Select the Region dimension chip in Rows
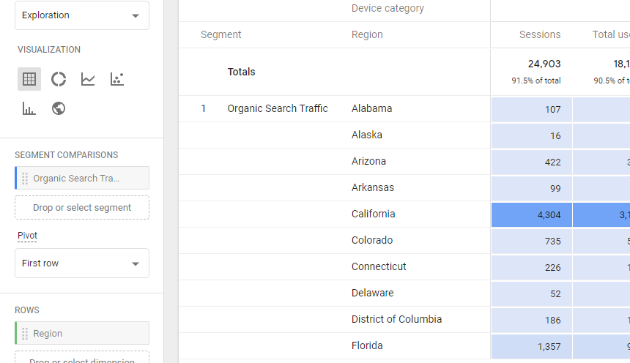 [x=82, y=333]
